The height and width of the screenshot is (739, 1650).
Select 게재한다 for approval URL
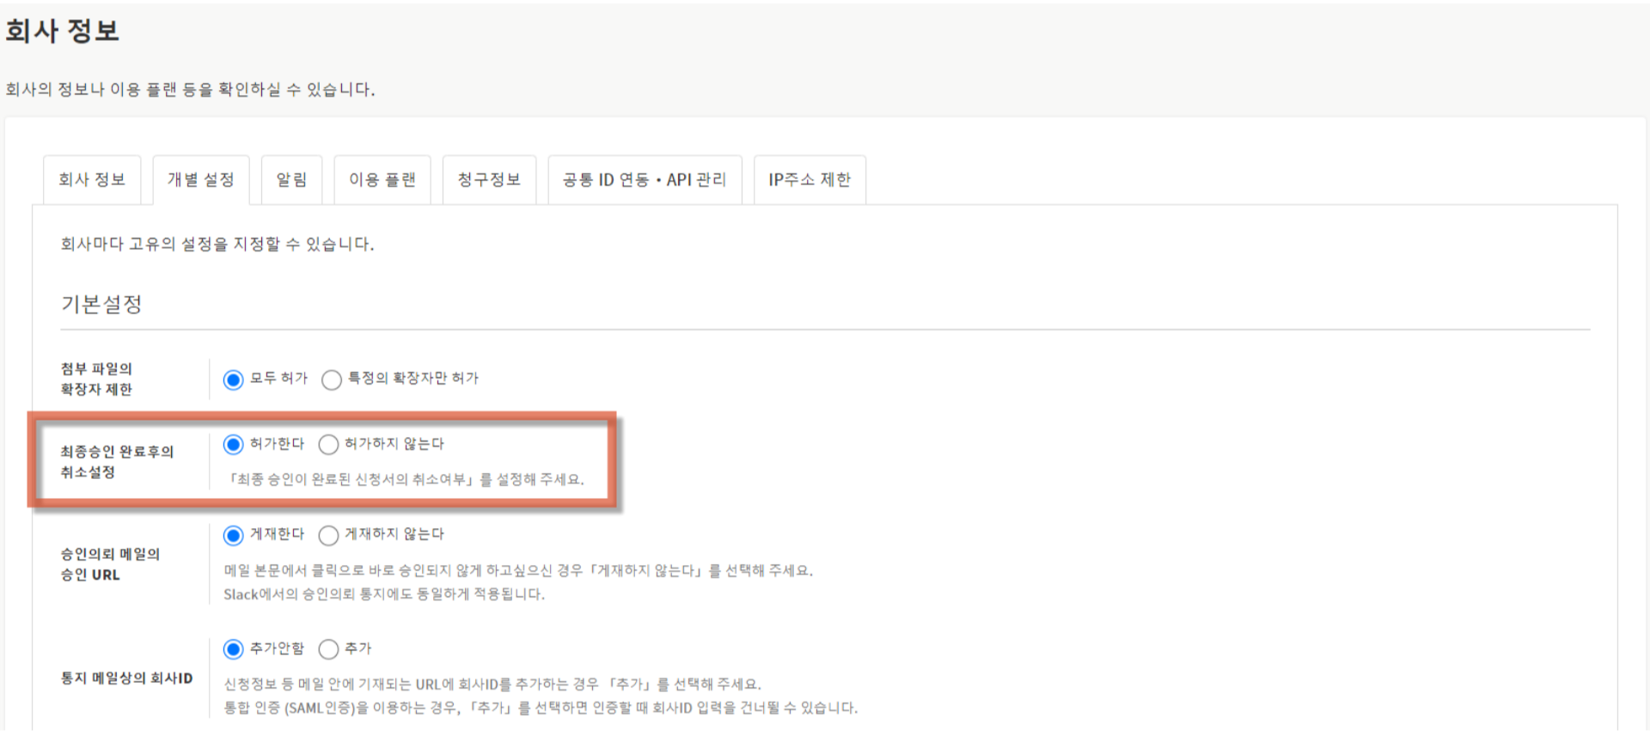click(233, 536)
